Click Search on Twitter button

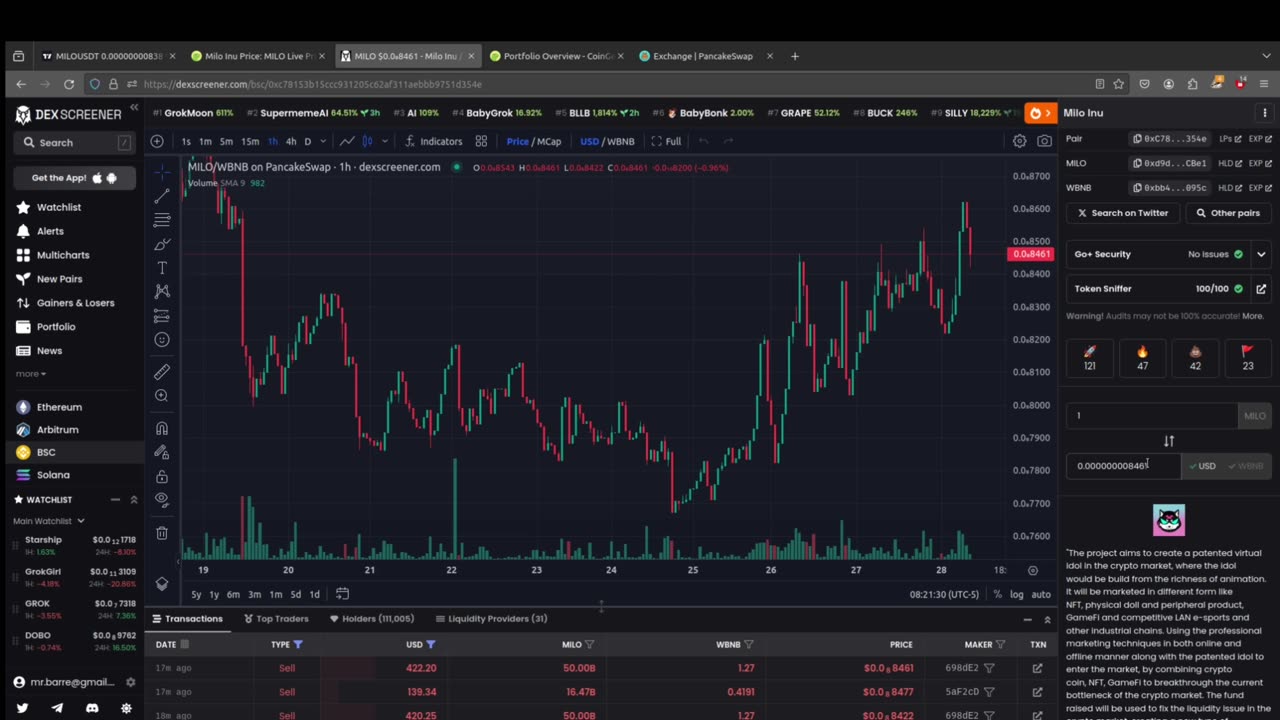(1122, 213)
